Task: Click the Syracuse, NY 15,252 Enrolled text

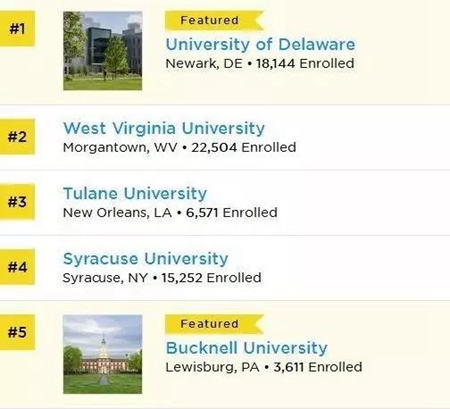Action: (x=162, y=278)
